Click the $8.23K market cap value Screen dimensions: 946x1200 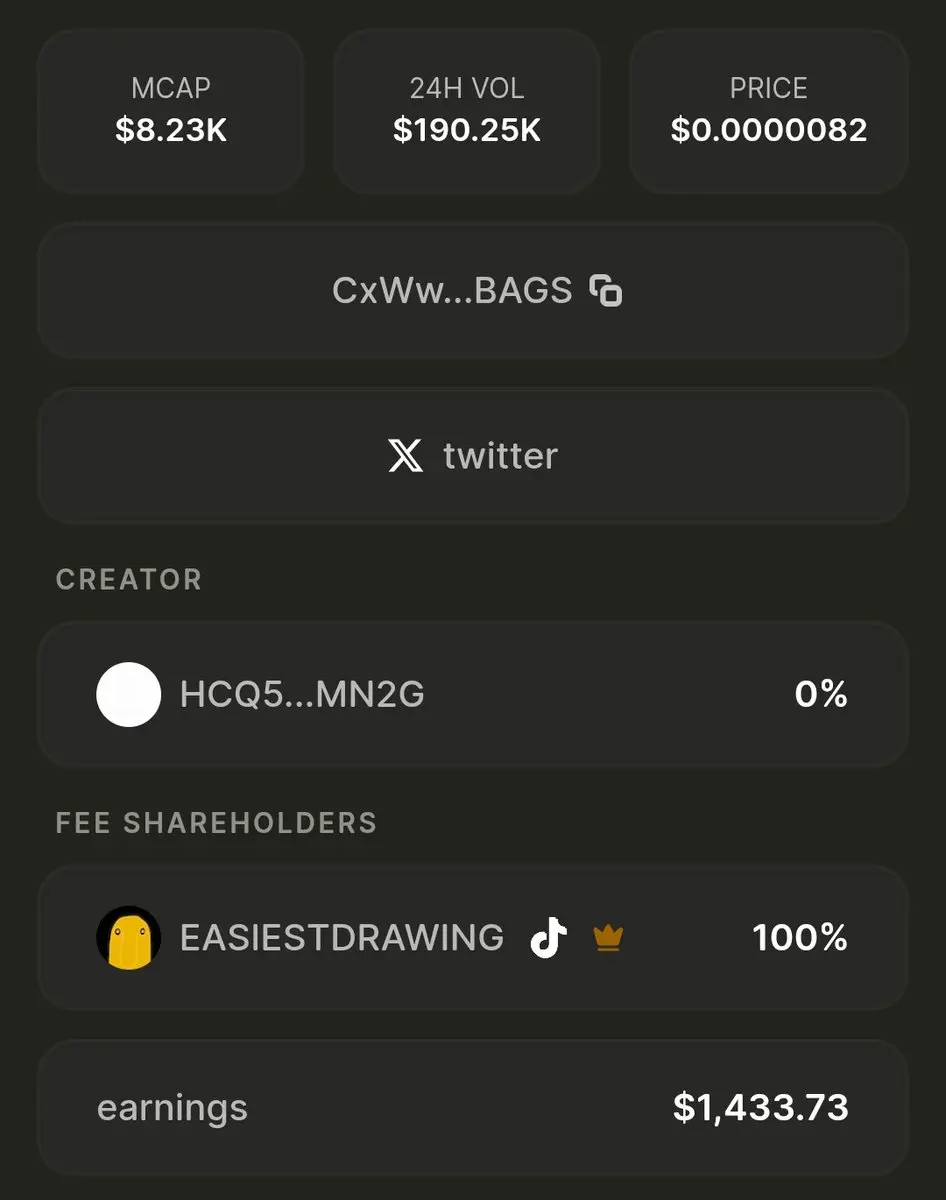[x=171, y=131]
